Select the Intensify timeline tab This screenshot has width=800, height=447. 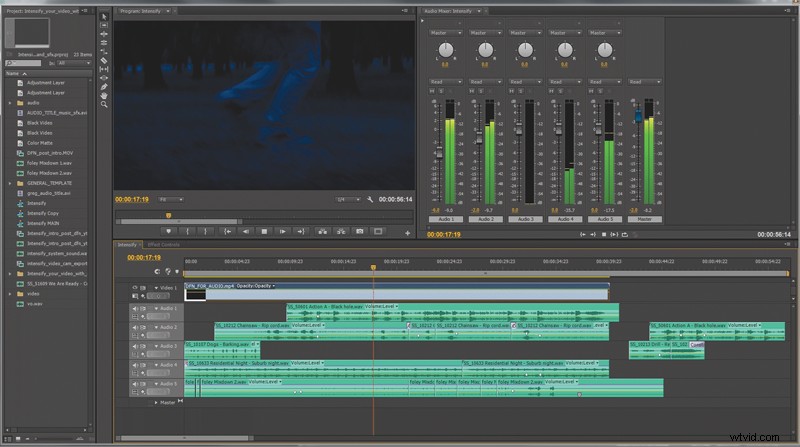127,245
